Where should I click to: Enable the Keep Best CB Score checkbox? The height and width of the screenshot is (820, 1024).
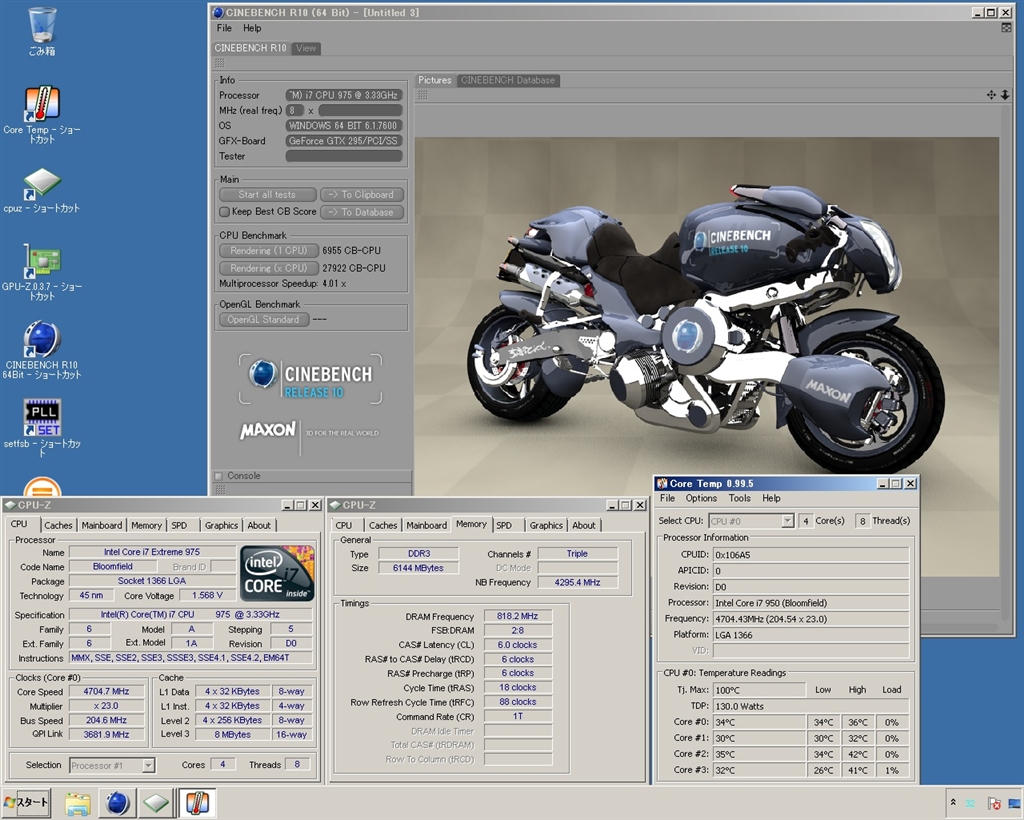[225, 212]
